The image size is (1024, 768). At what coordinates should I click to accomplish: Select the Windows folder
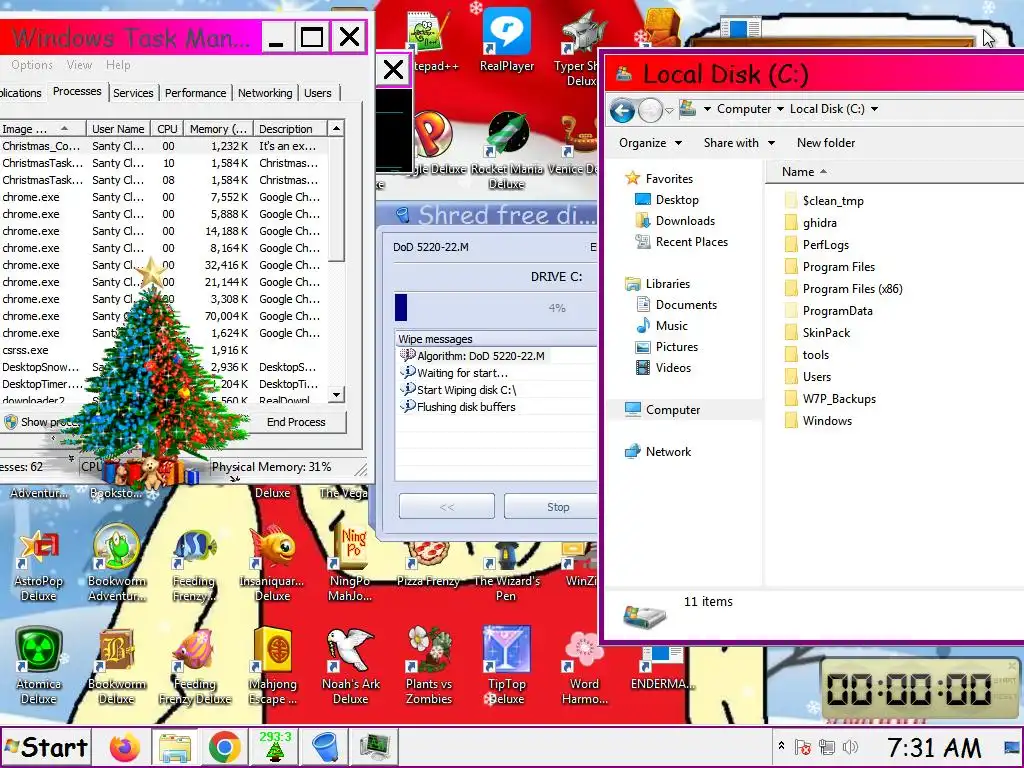click(827, 421)
